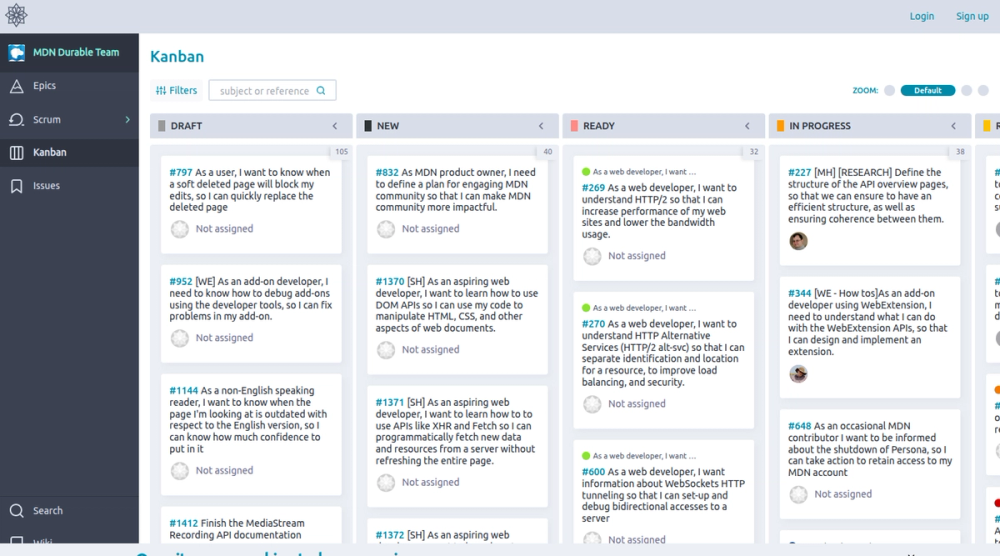Click the unassigned avatar on card #648
The width and height of the screenshot is (1000, 556).
(x=798, y=494)
